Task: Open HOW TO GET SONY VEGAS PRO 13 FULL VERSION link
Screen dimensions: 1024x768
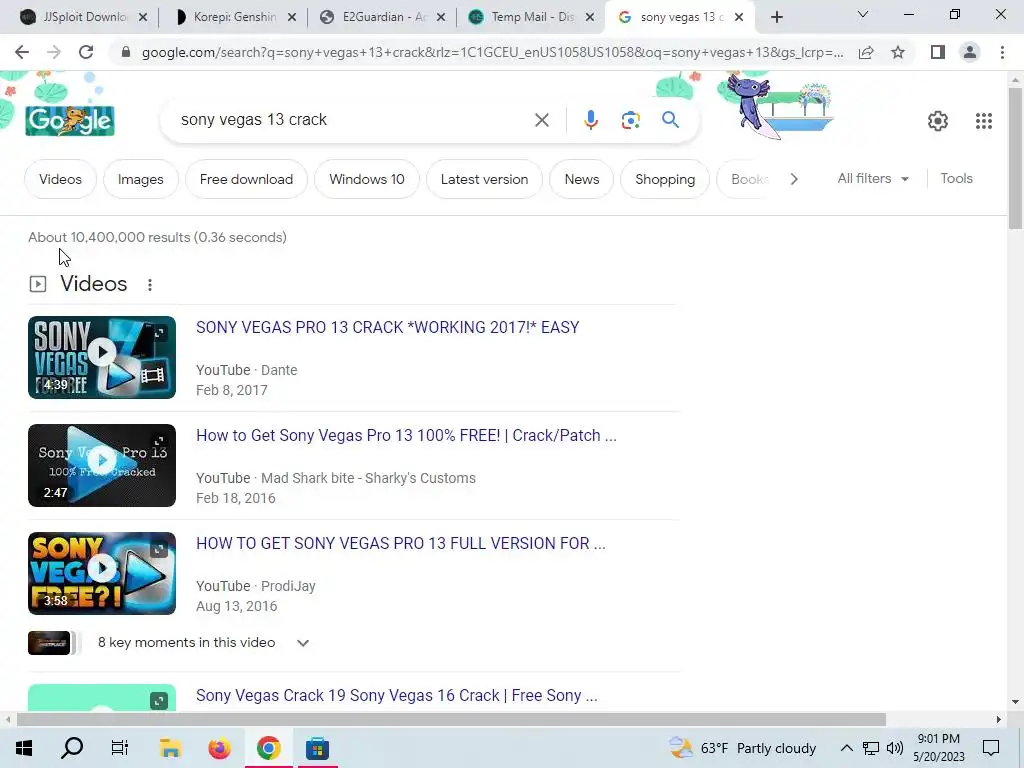Action: [x=400, y=543]
